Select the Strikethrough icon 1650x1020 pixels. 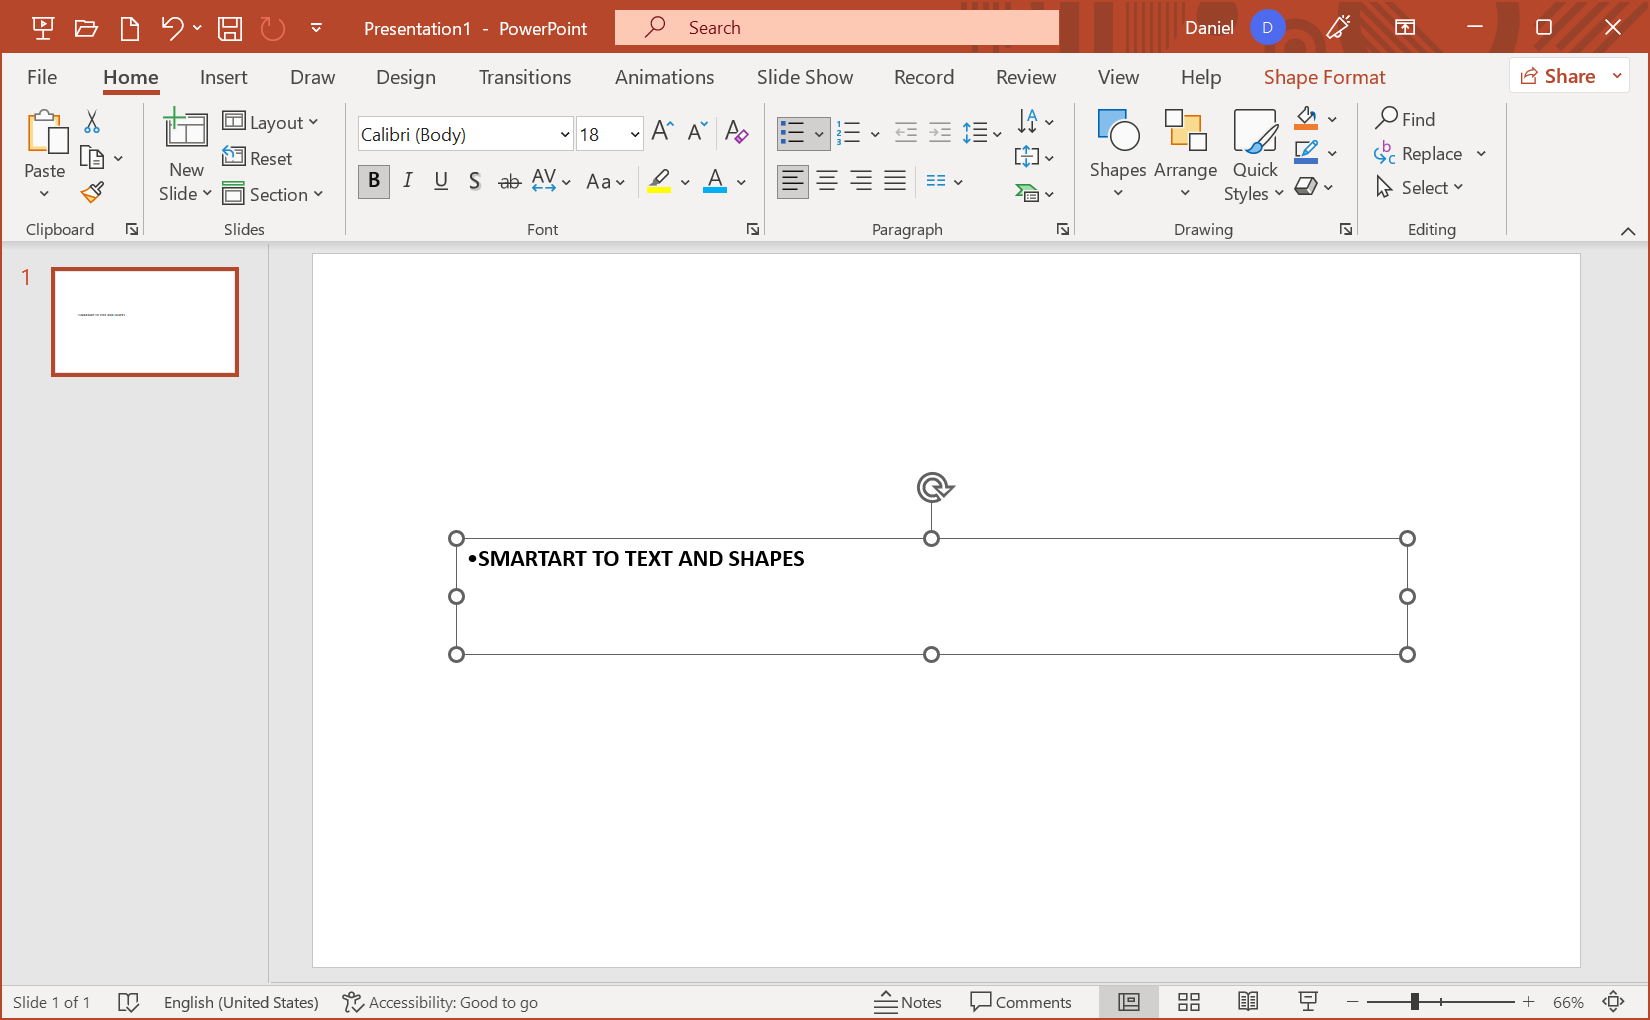point(509,181)
